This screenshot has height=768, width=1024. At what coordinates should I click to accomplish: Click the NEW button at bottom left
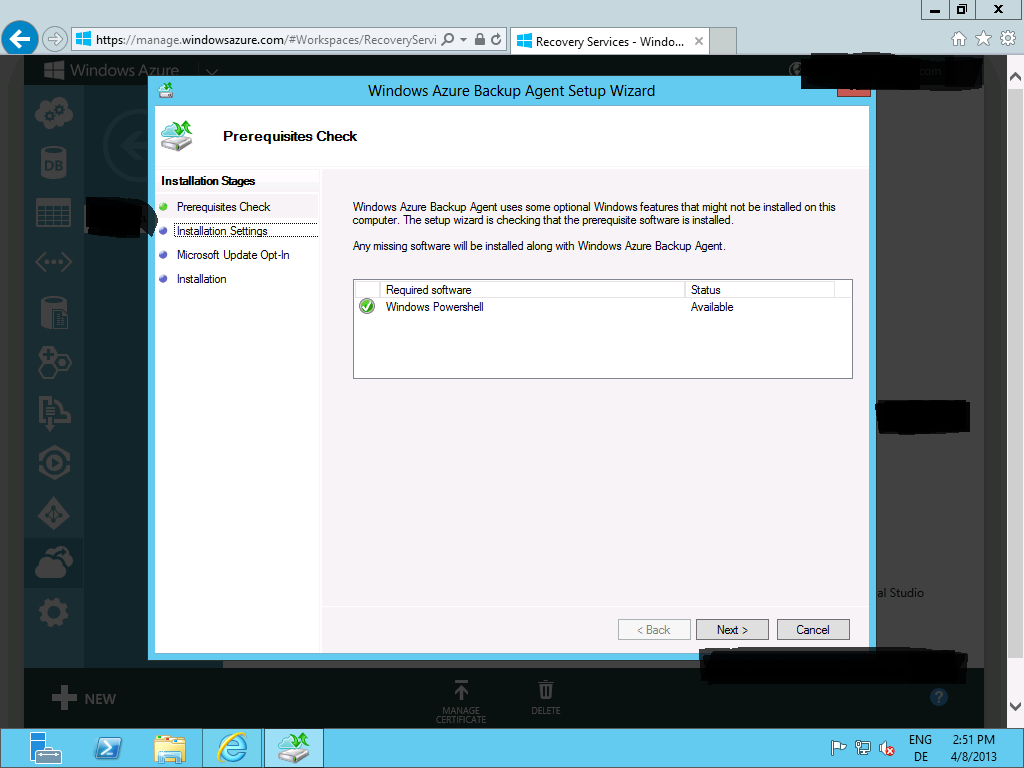[82, 698]
